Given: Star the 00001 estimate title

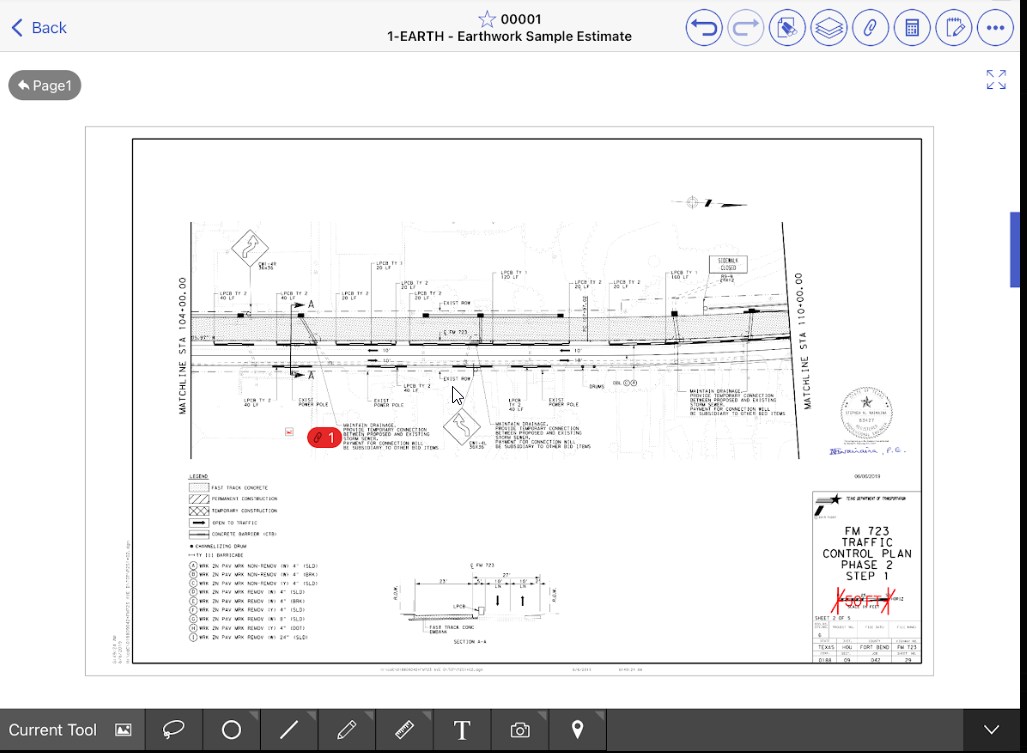Looking at the screenshot, I should pyautogui.click(x=487, y=18).
